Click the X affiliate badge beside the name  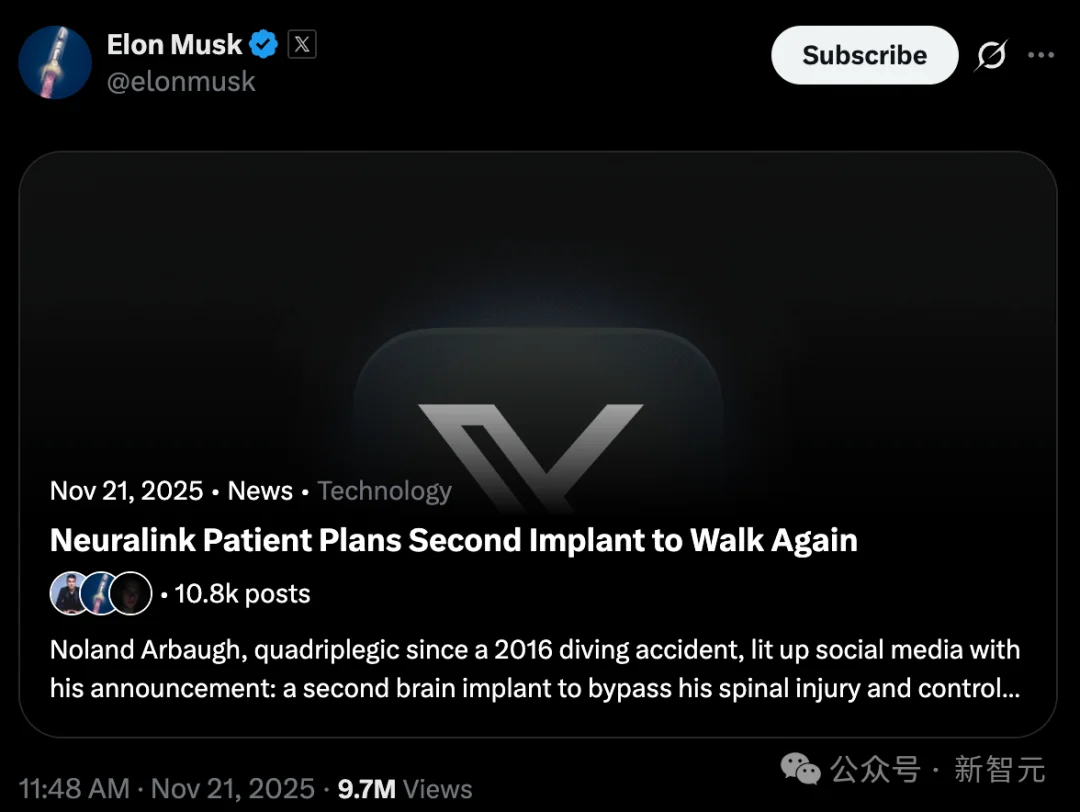point(302,45)
